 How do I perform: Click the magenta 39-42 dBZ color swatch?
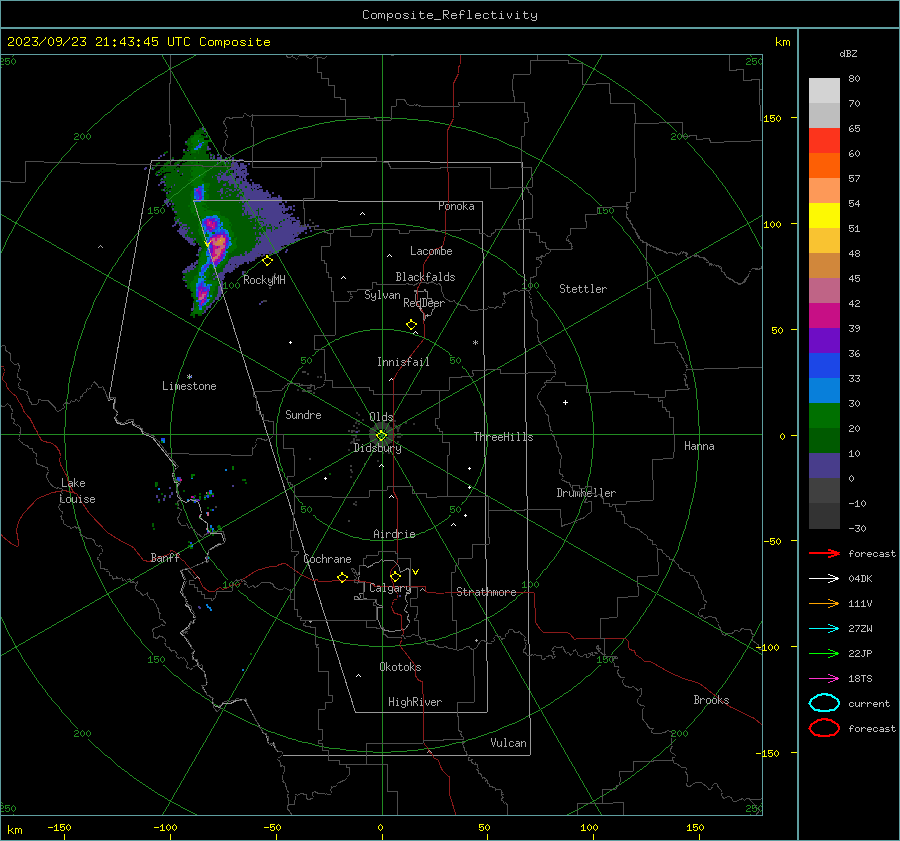(x=824, y=316)
